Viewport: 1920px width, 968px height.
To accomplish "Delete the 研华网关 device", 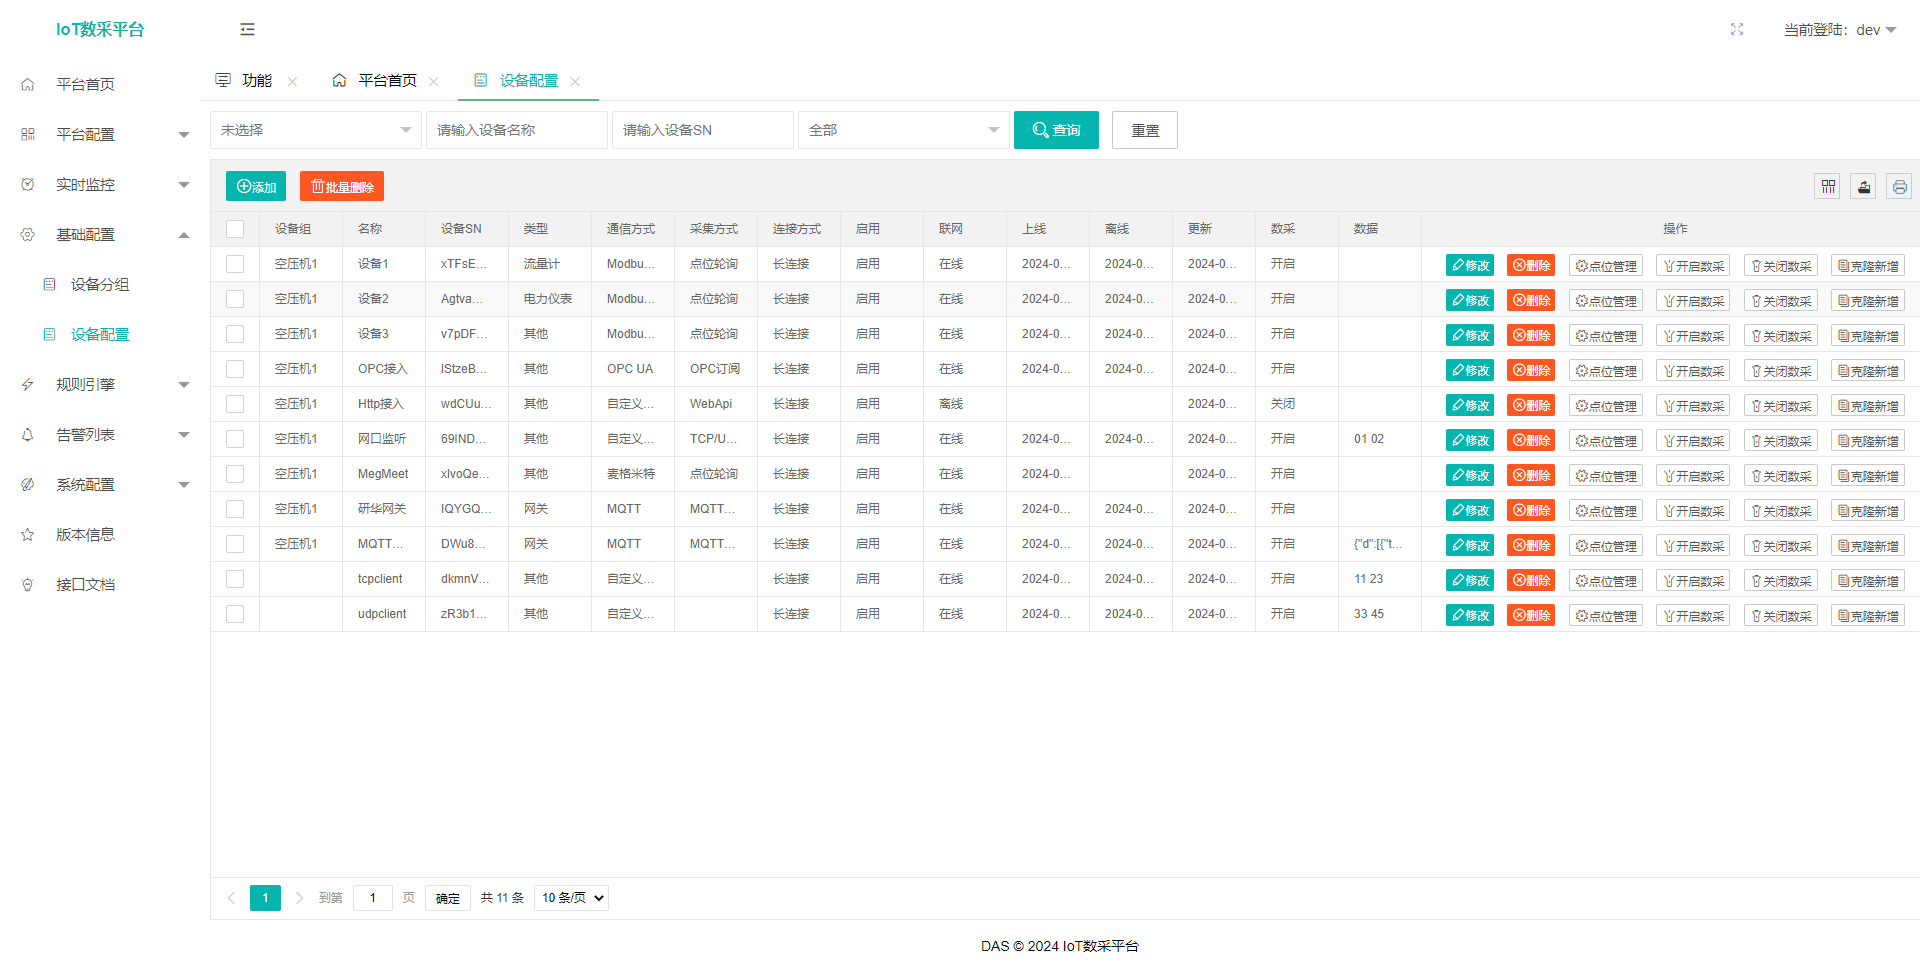I will click(1531, 510).
